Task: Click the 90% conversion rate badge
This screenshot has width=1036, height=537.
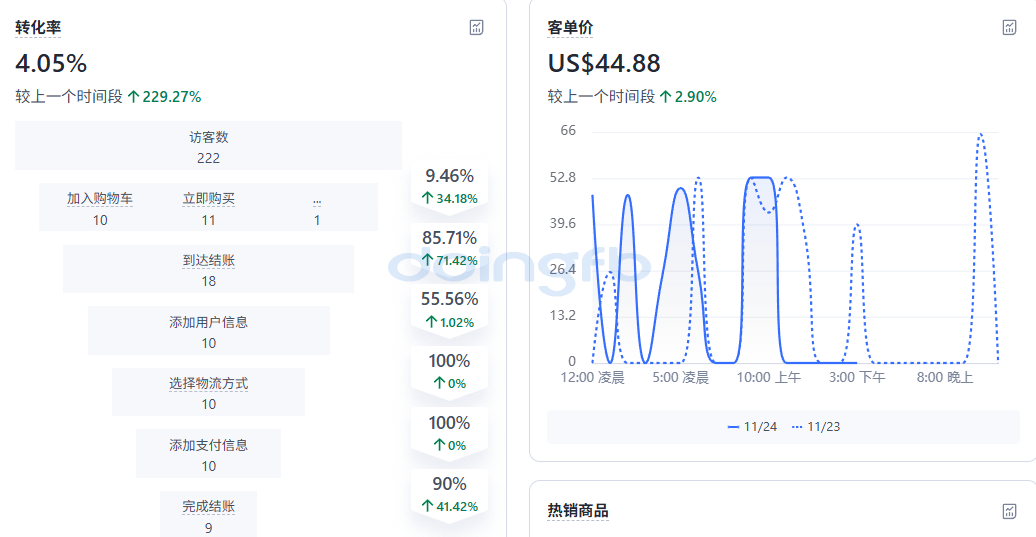Action: pos(449,494)
